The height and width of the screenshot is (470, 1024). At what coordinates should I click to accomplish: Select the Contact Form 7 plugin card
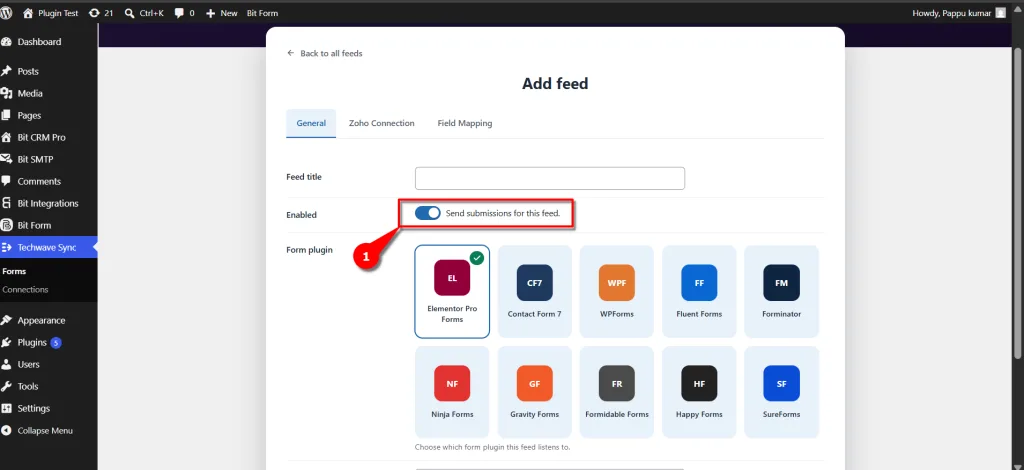point(534,292)
